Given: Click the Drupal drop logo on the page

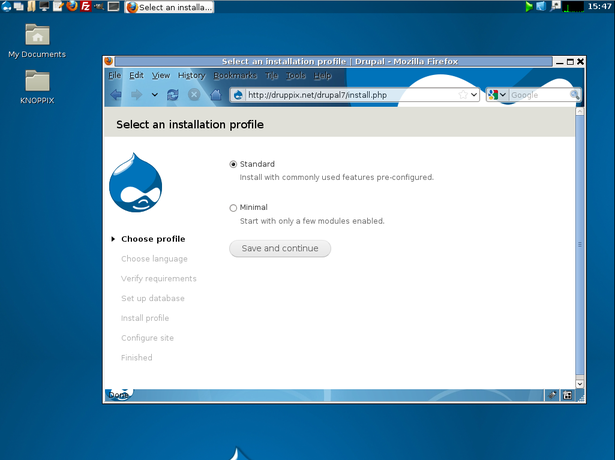Looking at the screenshot, I should coord(136,183).
